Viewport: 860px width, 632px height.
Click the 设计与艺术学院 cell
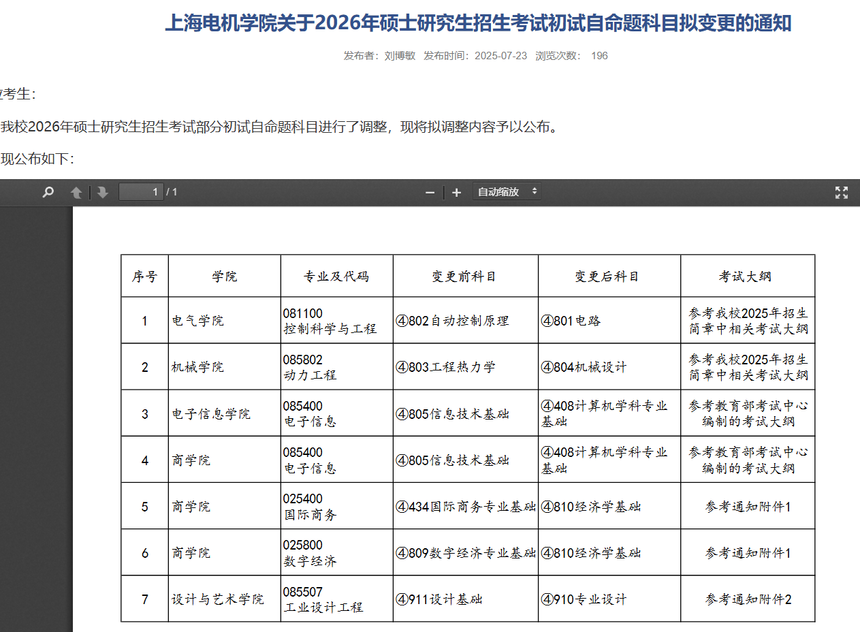(217, 599)
